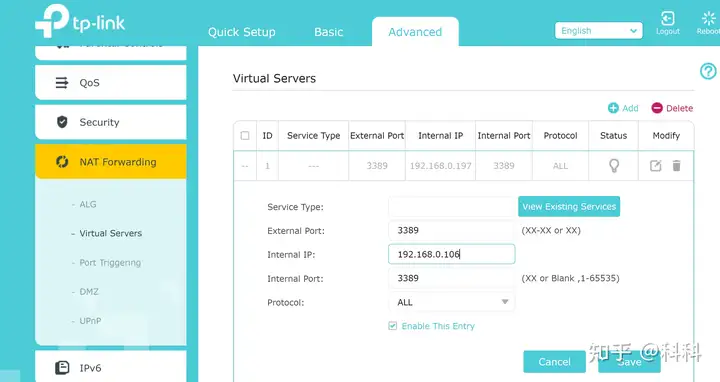Click the Add plus icon

[x=613, y=108]
